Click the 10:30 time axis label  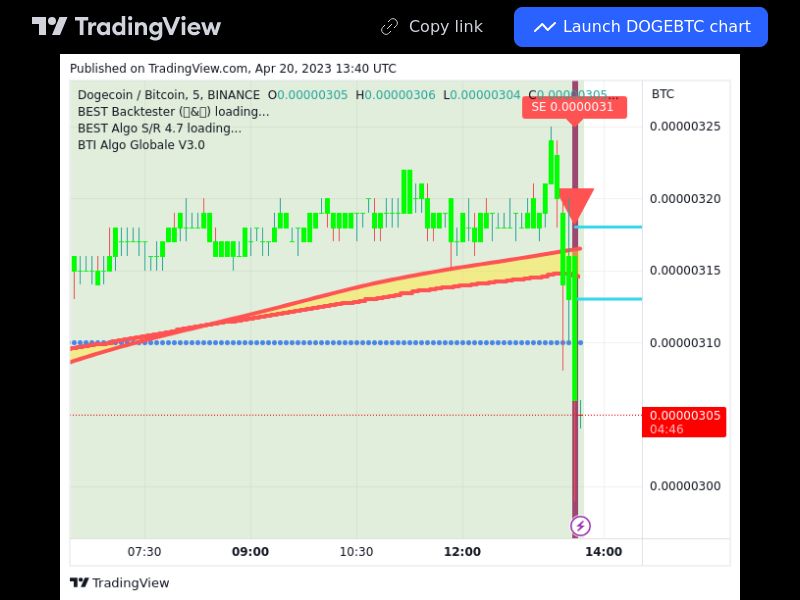tap(356, 552)
